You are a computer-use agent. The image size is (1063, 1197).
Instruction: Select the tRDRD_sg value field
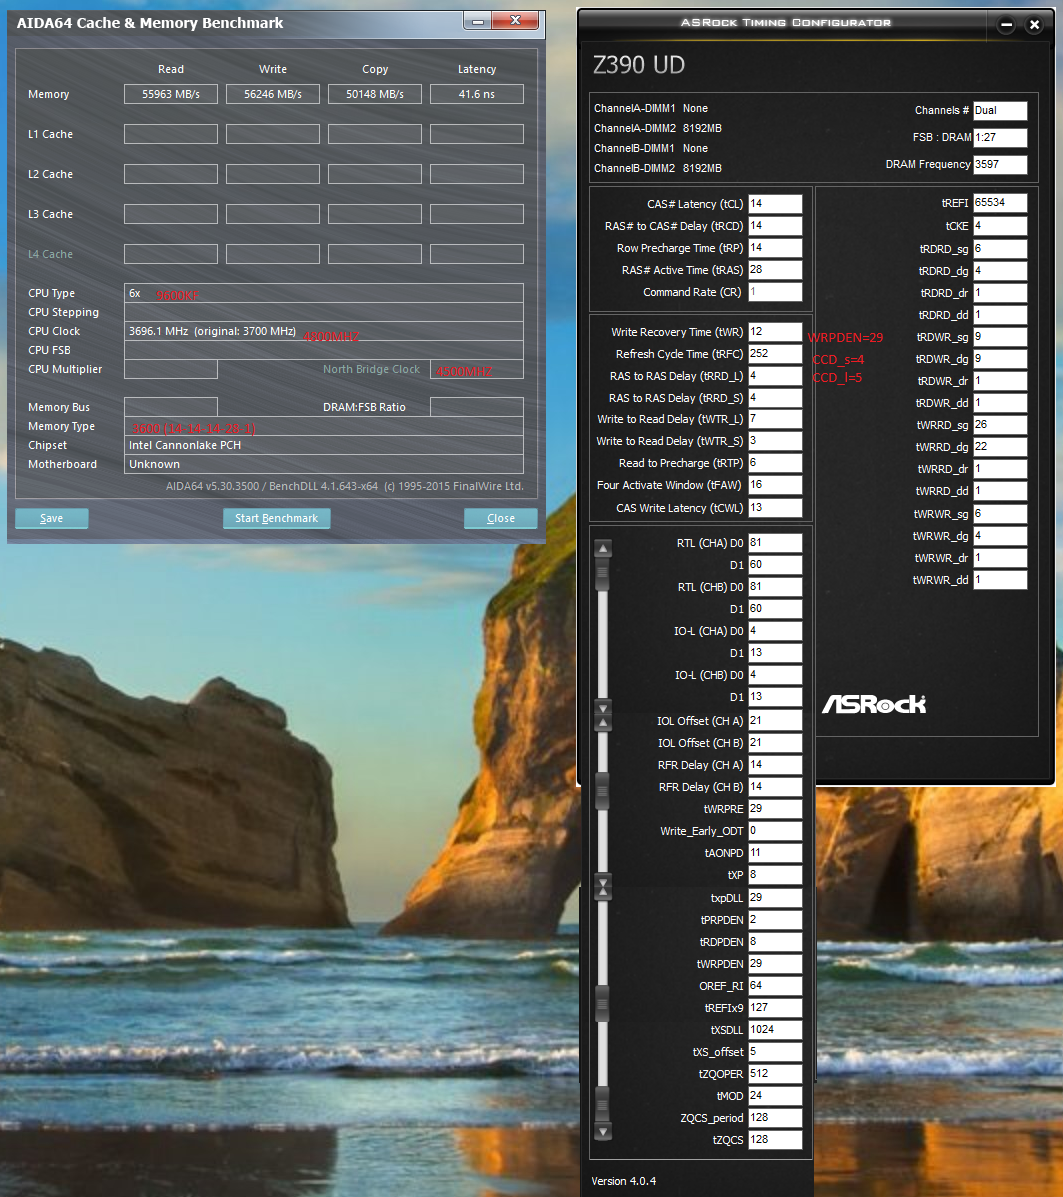1000,249
